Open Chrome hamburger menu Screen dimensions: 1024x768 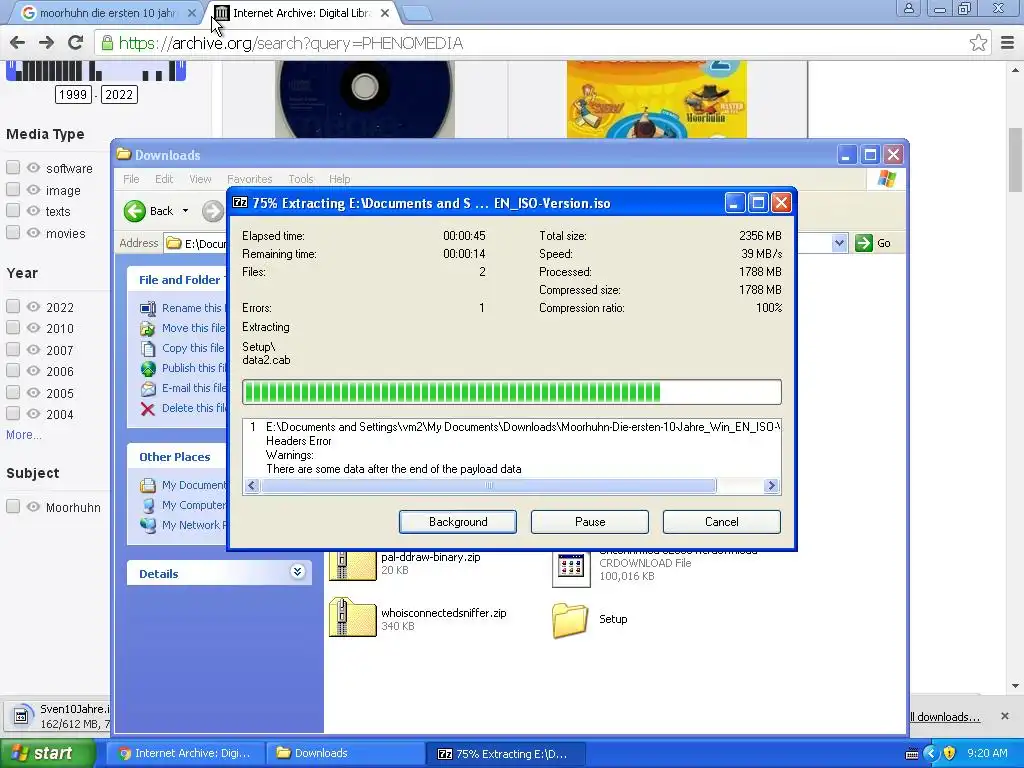1008,43
